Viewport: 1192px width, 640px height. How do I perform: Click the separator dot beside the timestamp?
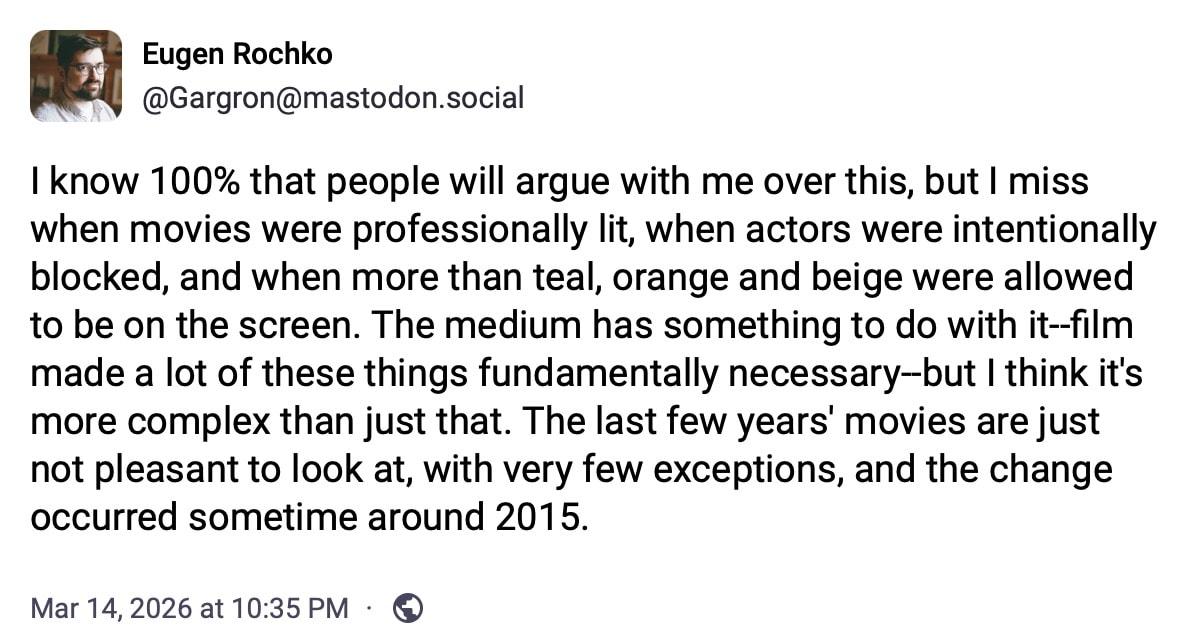(x=368, y=607)
